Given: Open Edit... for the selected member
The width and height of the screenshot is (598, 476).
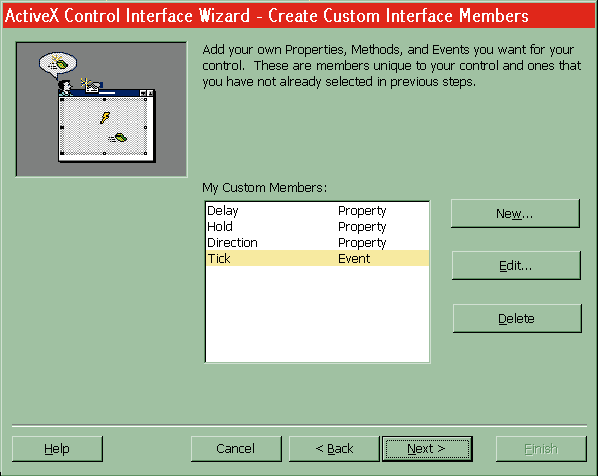Looking at the screenshot, I should (516, 265).
